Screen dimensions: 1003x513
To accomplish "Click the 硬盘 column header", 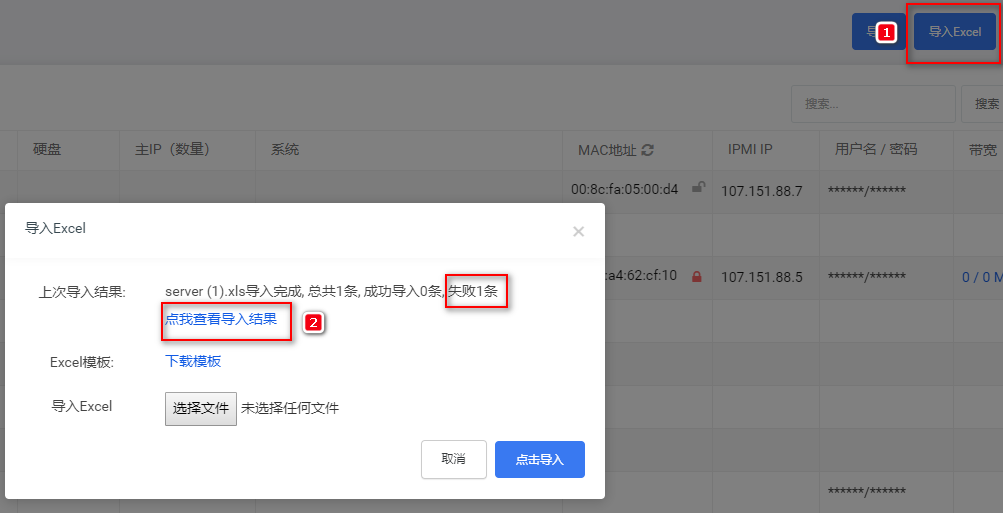I will 47,150.
